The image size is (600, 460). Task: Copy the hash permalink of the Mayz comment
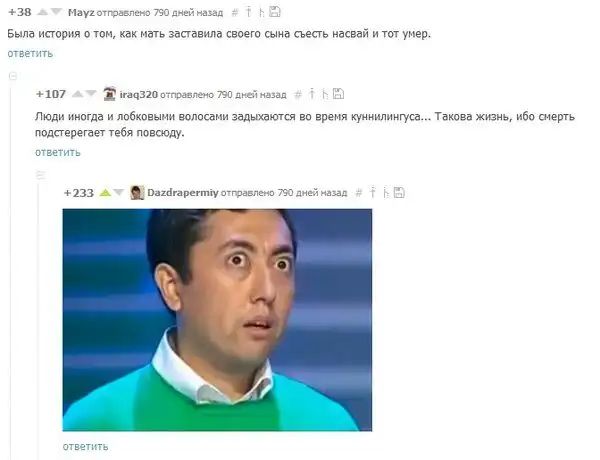point(235,13)
